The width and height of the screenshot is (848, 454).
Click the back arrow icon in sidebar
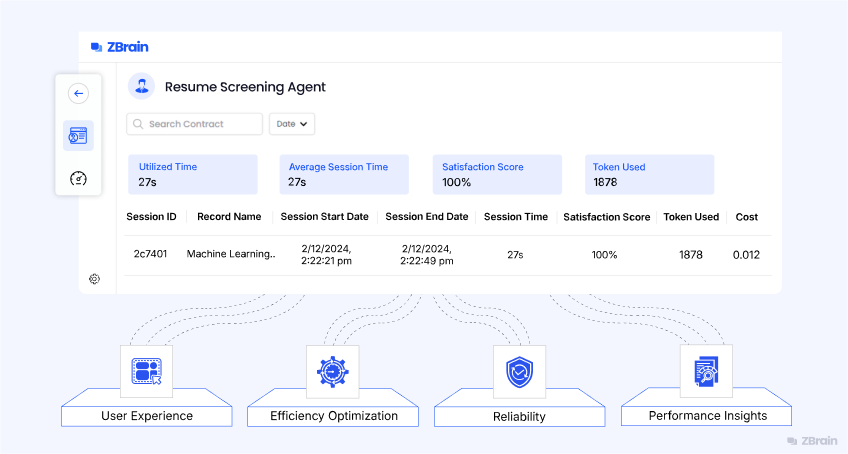tap(78, 94)
